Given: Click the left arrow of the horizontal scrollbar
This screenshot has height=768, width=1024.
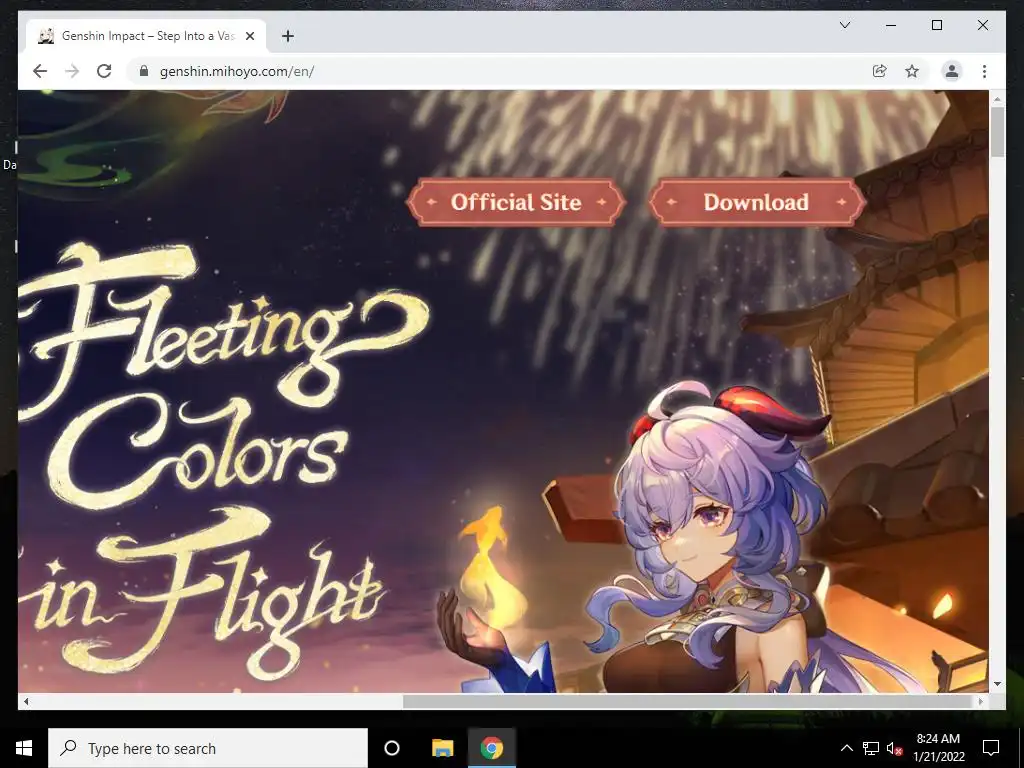Looking at the screenshot, I should (x=26, y=701).
